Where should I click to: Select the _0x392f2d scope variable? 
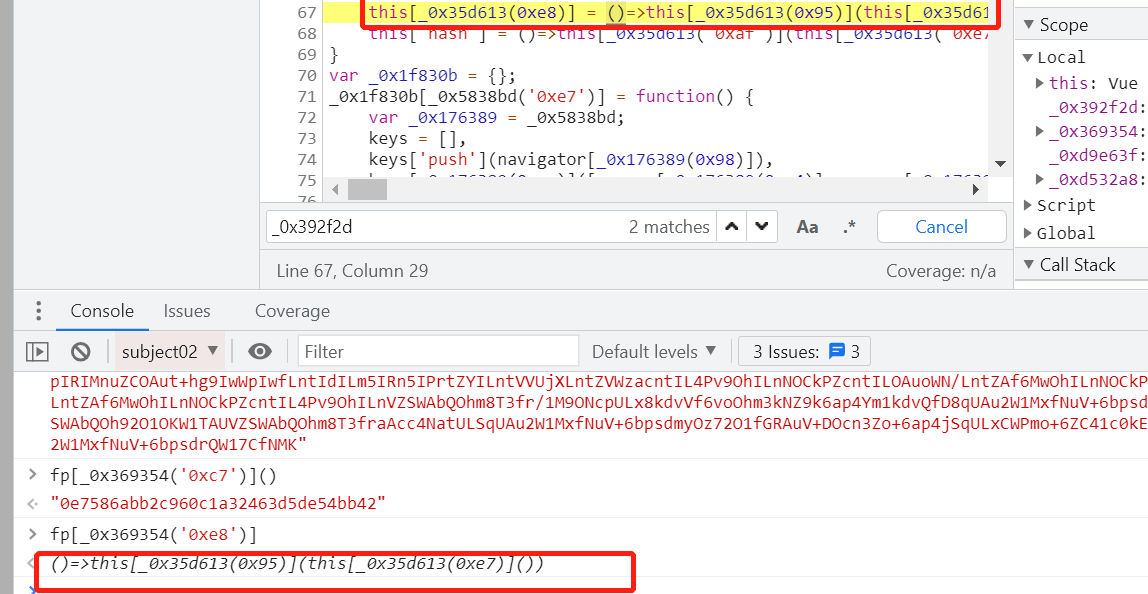pyautogui.click(x=1097, y=107)
